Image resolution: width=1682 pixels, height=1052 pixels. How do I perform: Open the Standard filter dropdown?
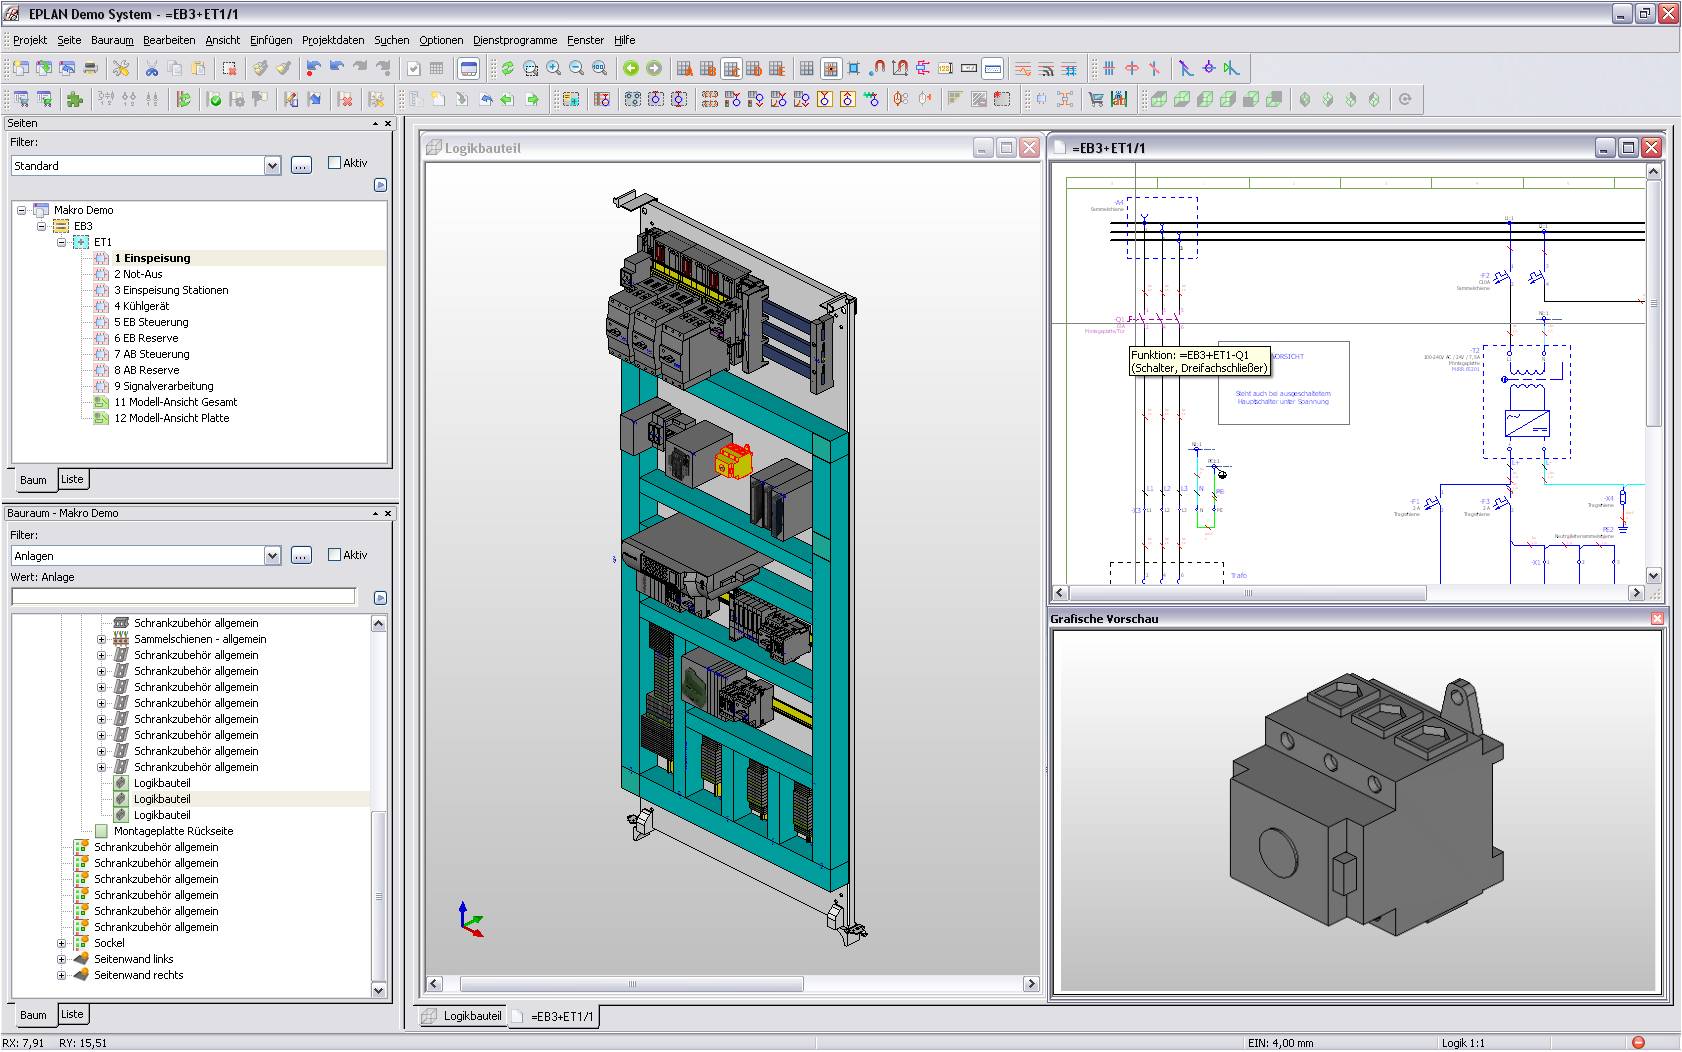click(x=272, y=166)
